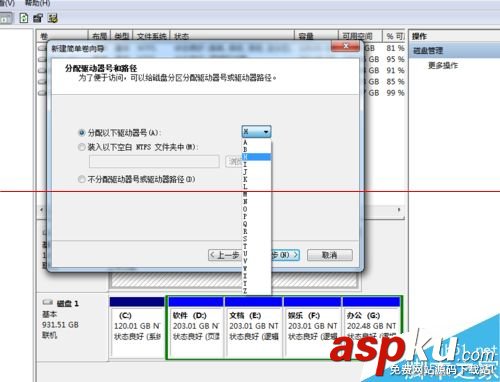
Task: Pick drive letter T in the dropdown list
Action: pyautogui.click(x=256, y=246)
